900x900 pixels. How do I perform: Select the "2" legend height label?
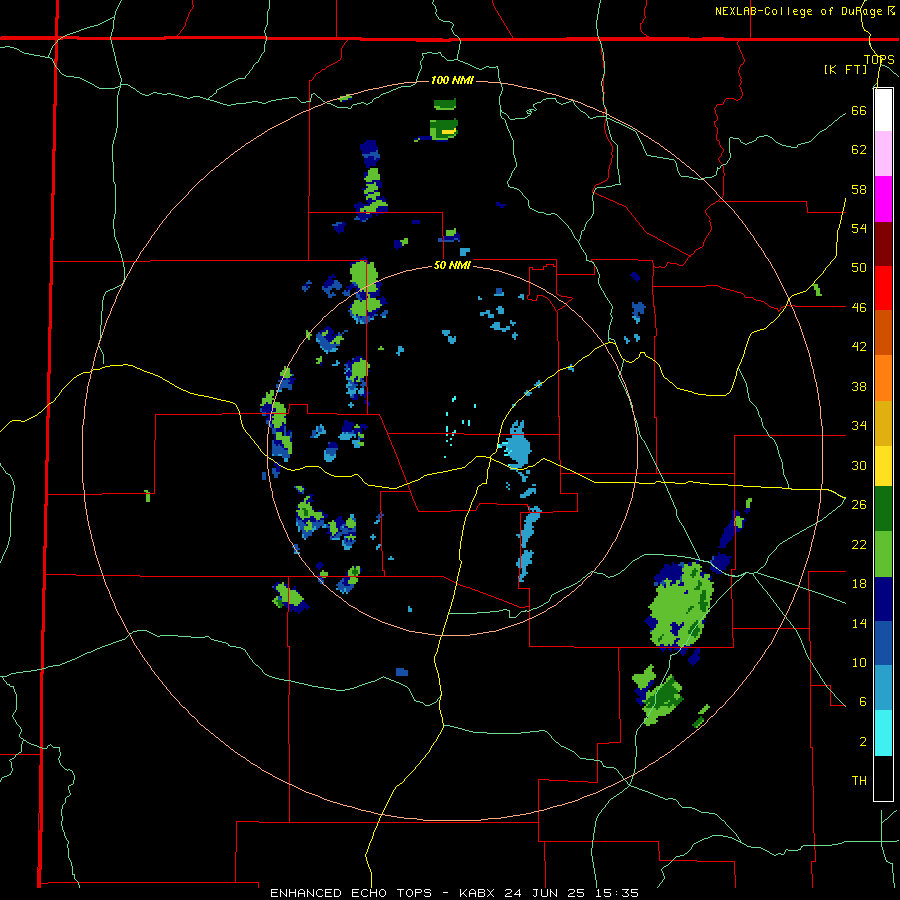point(863,741)
